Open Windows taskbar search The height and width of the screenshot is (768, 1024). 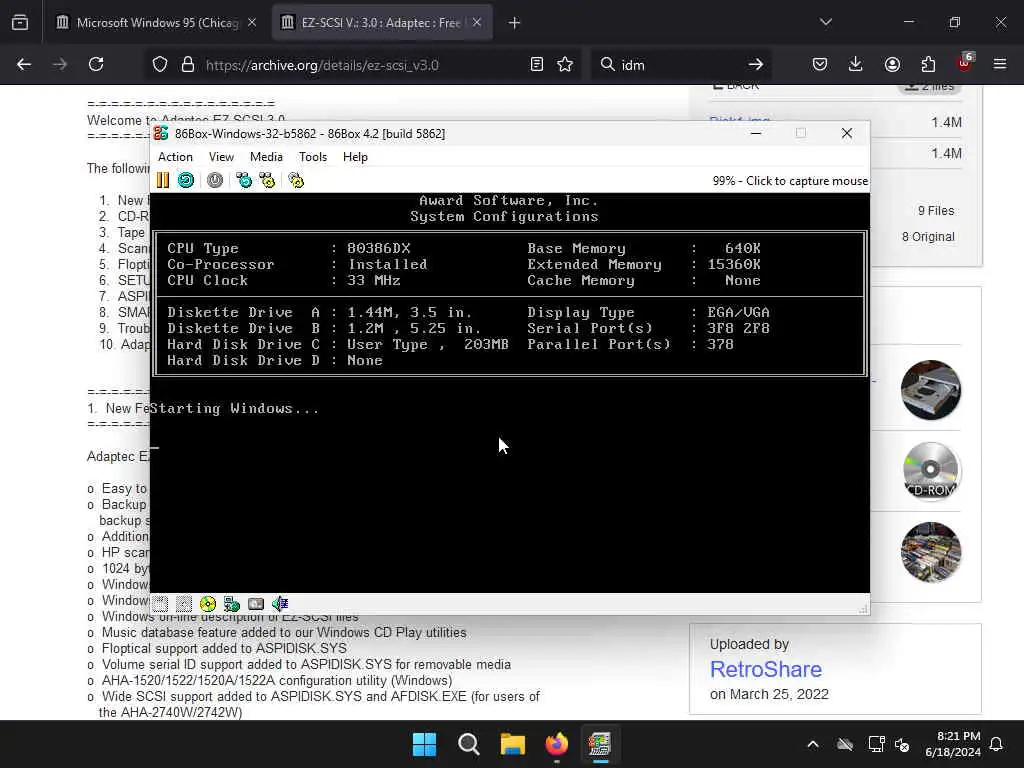[468, 744]
